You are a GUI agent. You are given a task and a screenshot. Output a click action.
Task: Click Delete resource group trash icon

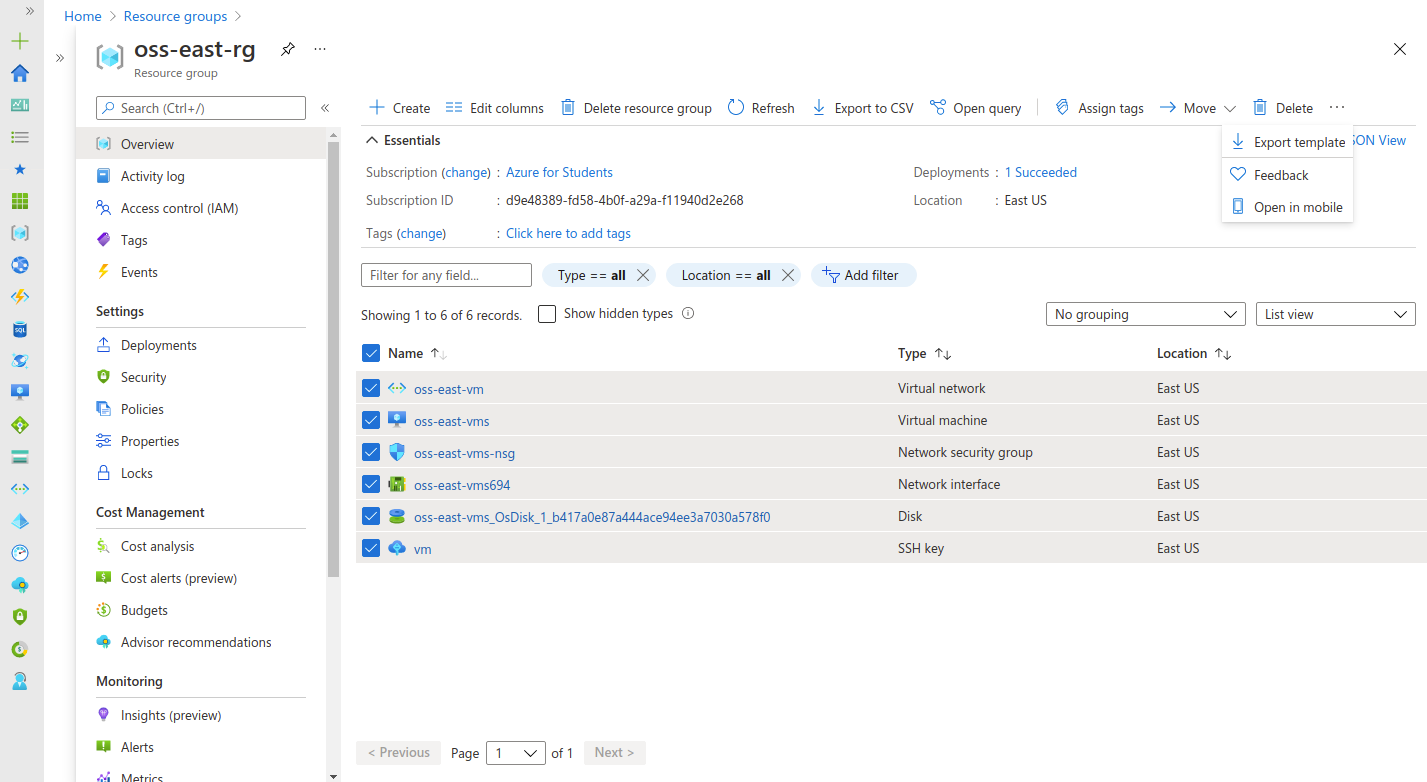click(x=568, y=108)
